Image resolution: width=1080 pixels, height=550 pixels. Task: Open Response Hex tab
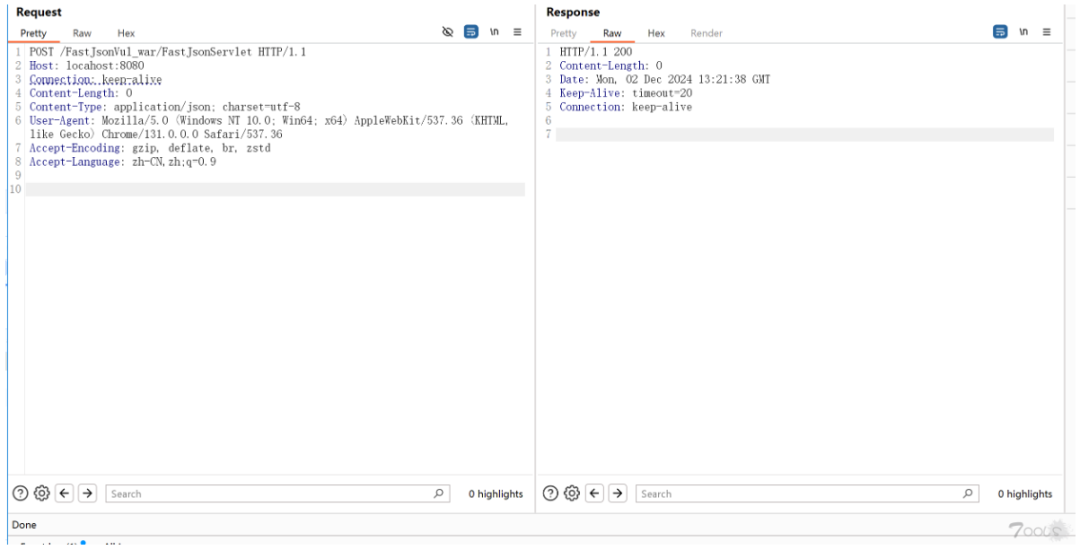tap(656, 33)
